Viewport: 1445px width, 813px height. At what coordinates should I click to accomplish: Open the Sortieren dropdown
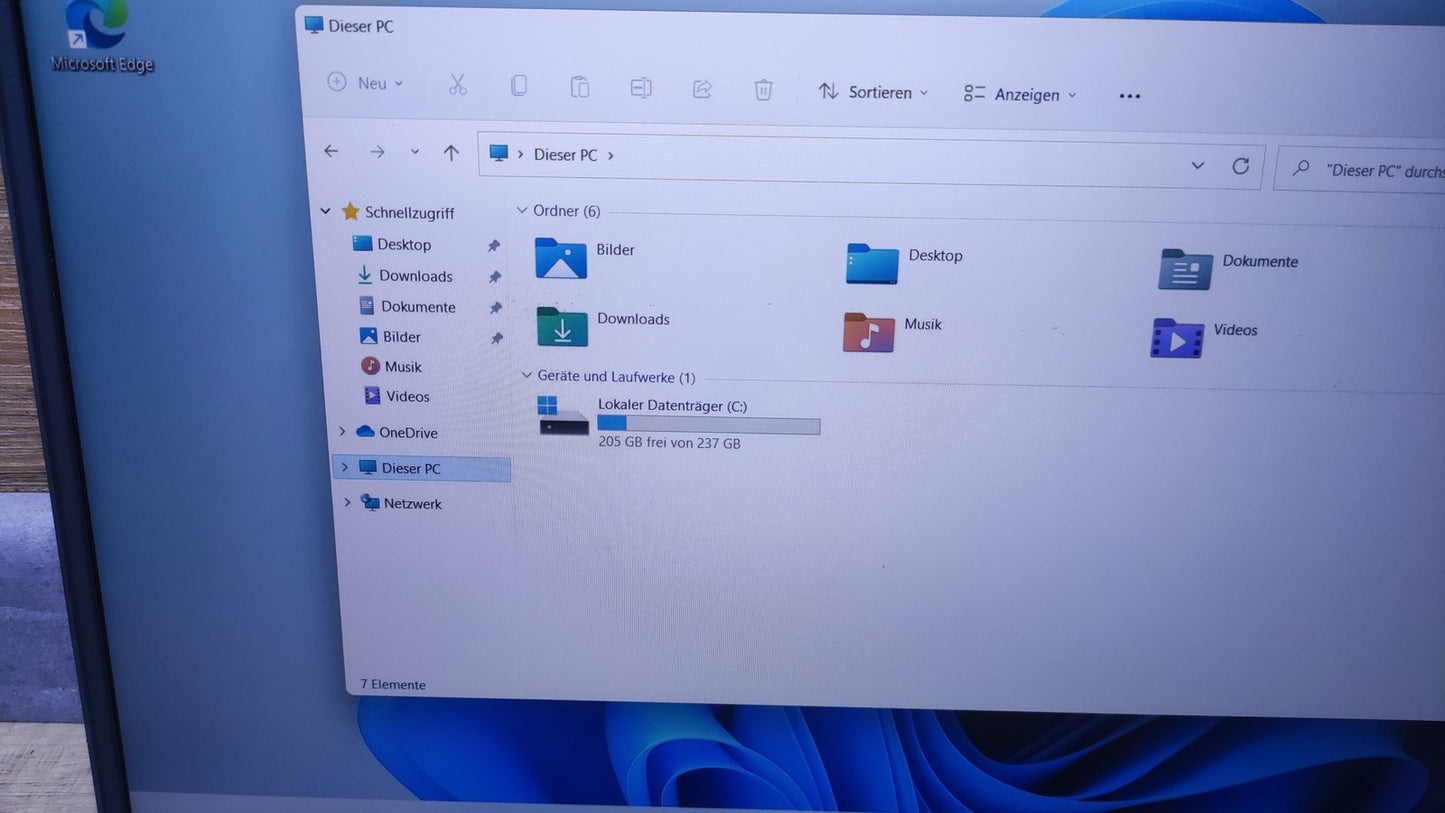pyautogui.click(x=873, y=92)
